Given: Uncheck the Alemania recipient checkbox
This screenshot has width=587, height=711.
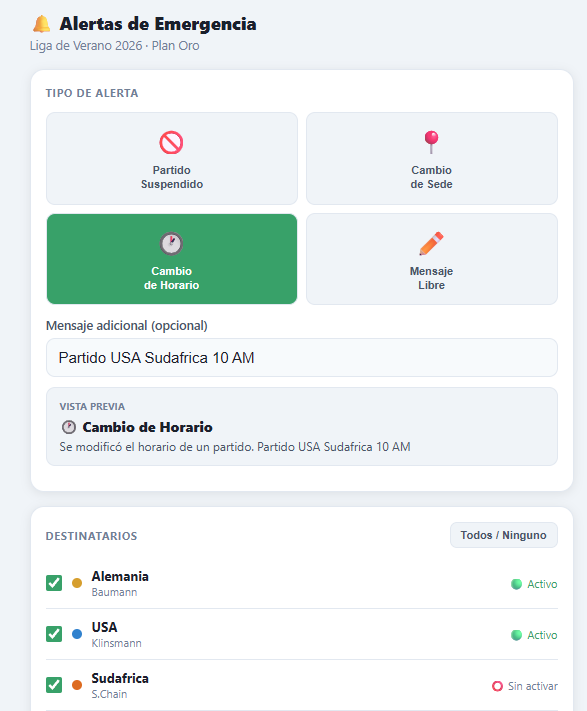Looking at the screenshot, I should coord(54,583).
